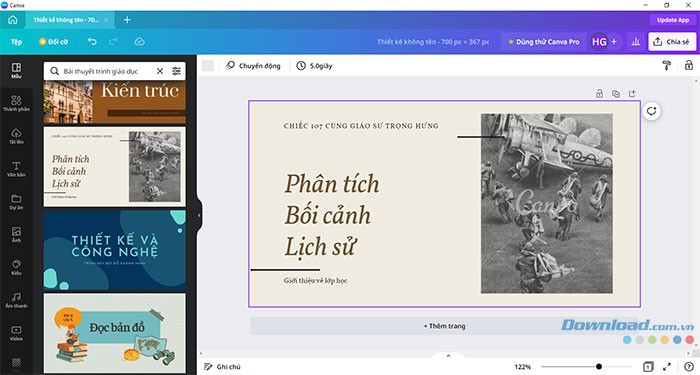The width and height of the screenshot is (700, 375).
Task: Undo the last action
Action: [x=92, y=42]
